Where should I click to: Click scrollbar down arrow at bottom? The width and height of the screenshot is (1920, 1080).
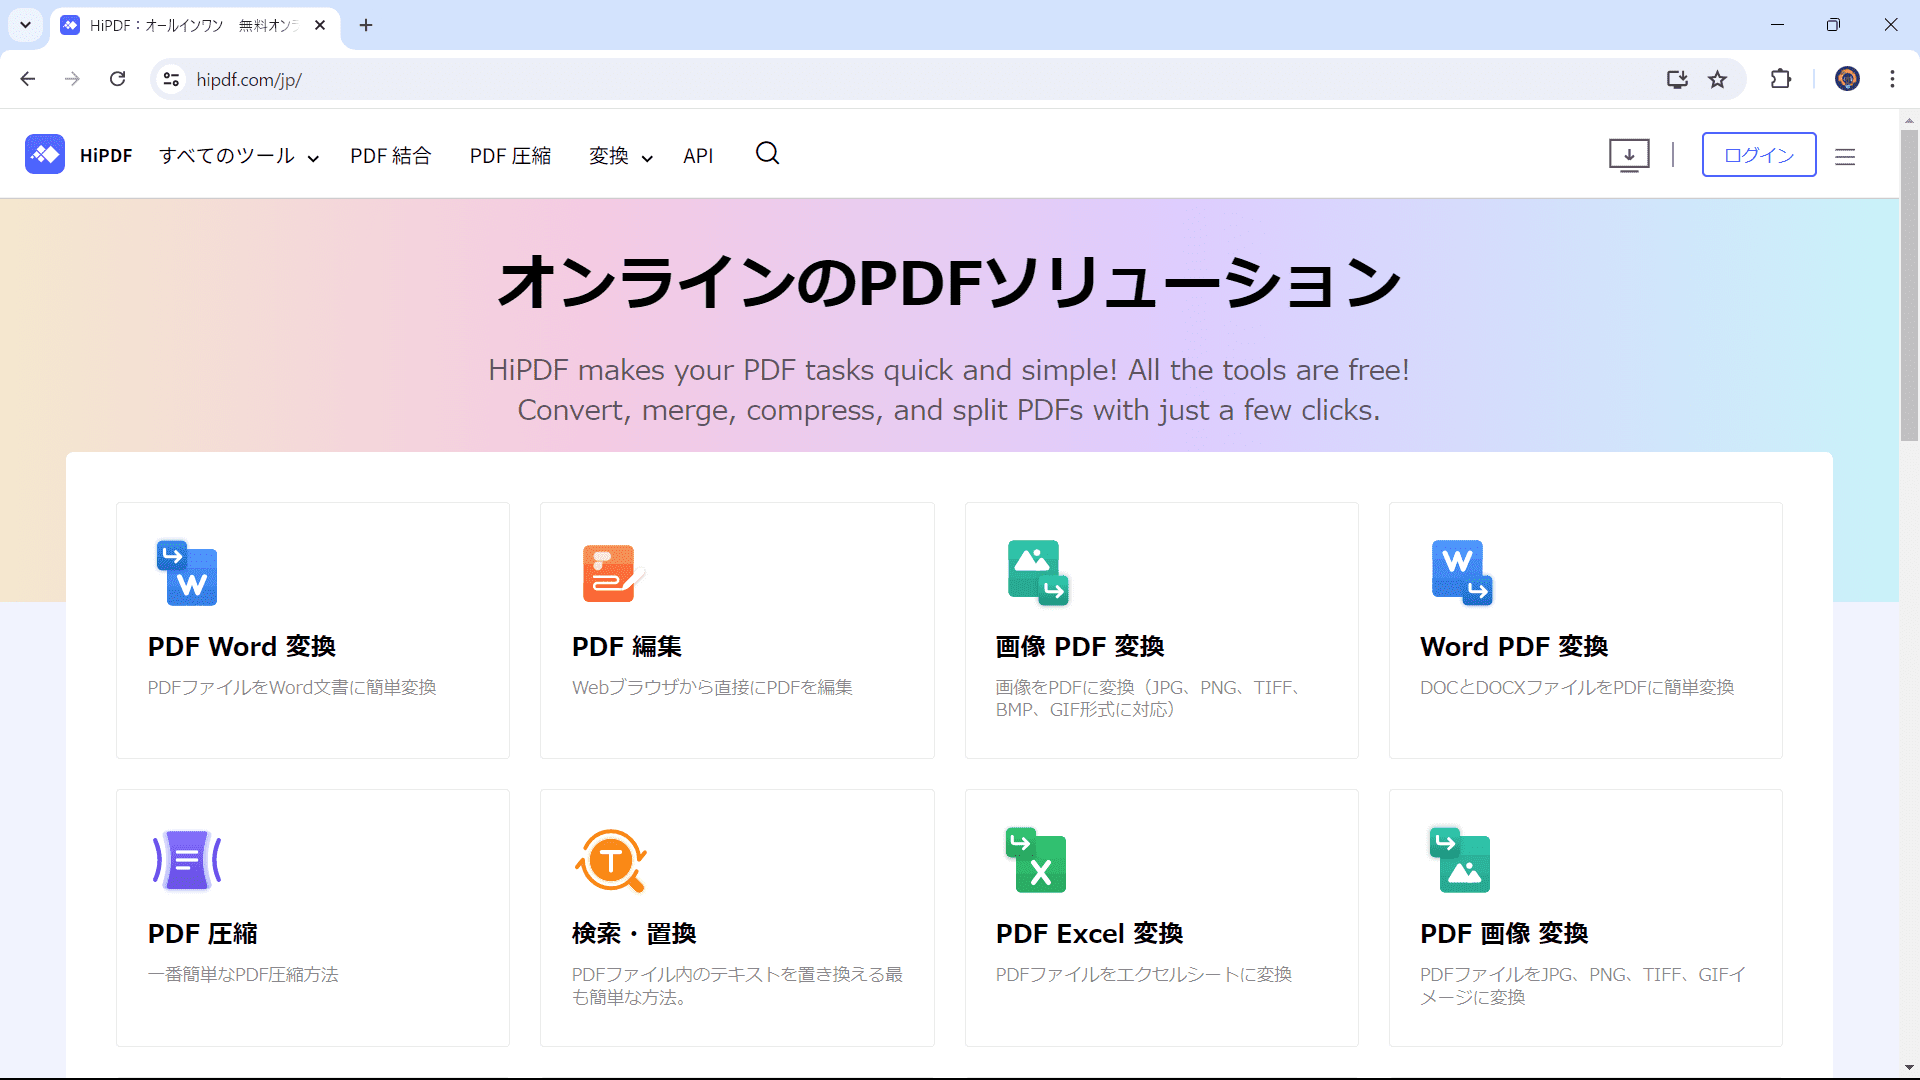pyautogui.click(x=1909, y=1068)
